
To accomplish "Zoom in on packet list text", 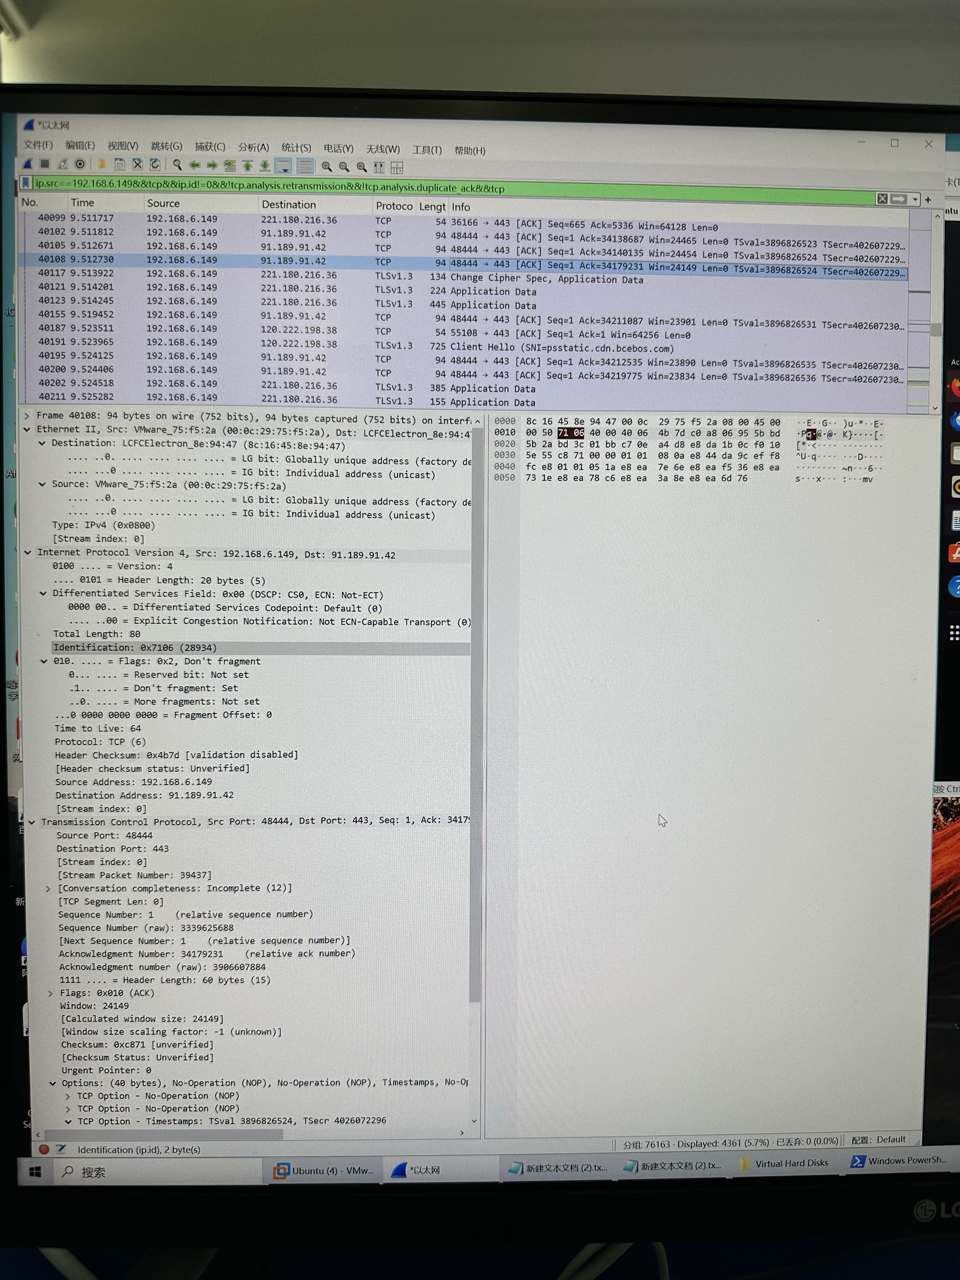I will (326, 167).
